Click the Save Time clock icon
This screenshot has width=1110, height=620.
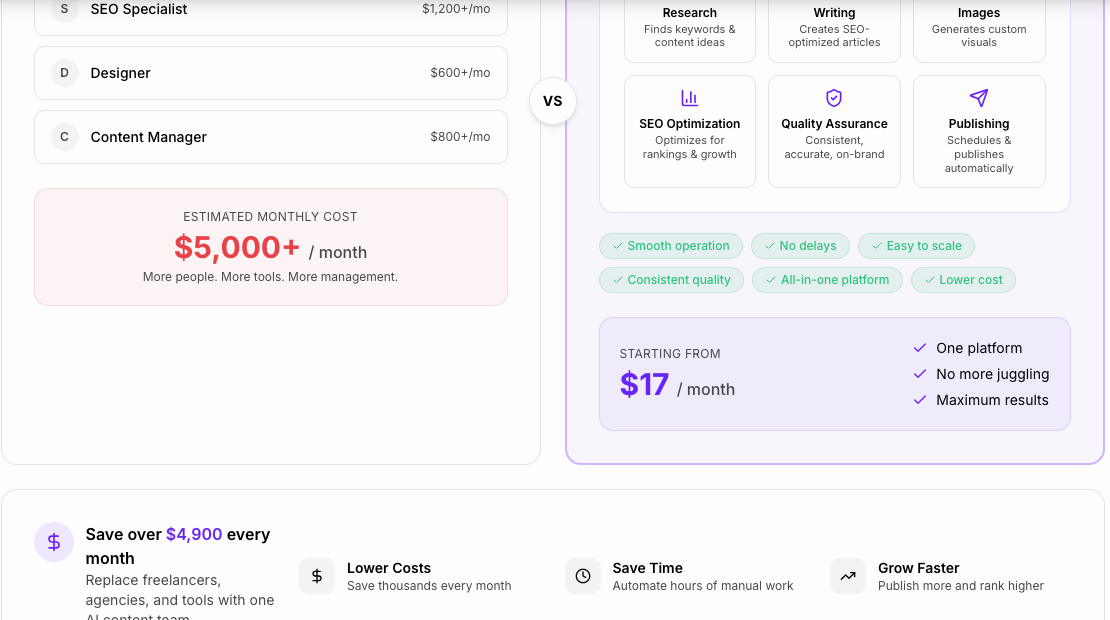click(583, 576)
